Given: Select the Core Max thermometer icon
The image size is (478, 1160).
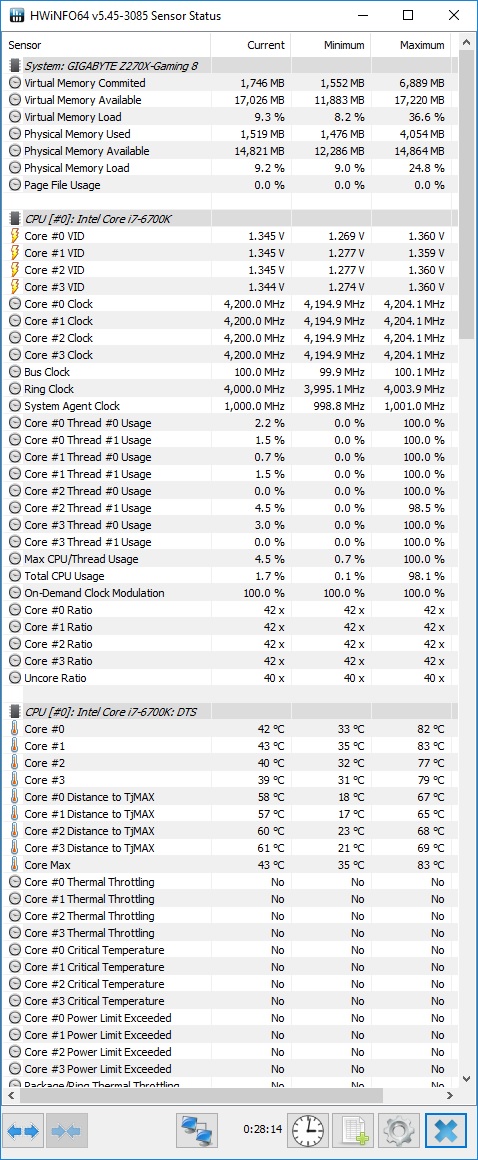Looking at the screenshot, I should click(x=15, y=865).
